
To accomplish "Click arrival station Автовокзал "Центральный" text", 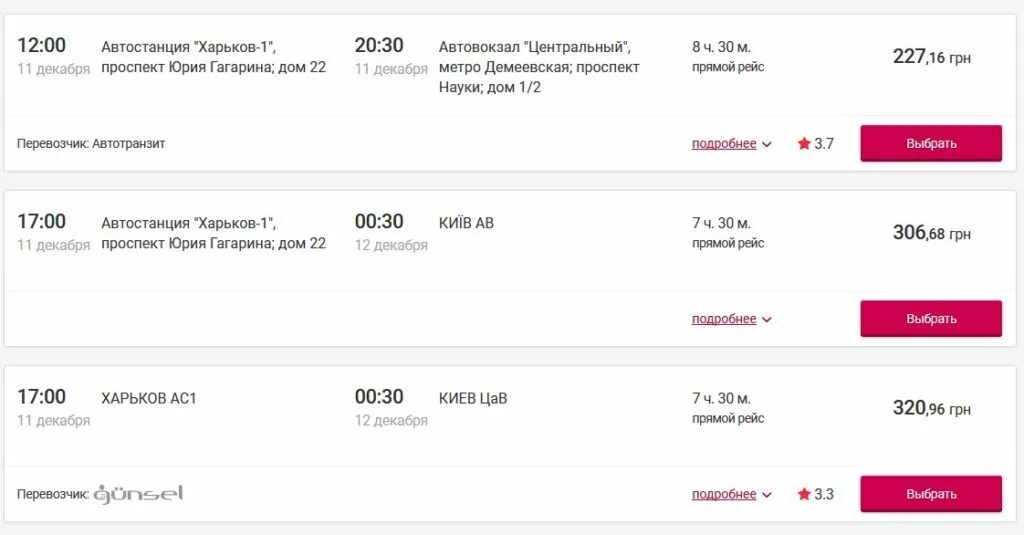I will pos(535,47).
